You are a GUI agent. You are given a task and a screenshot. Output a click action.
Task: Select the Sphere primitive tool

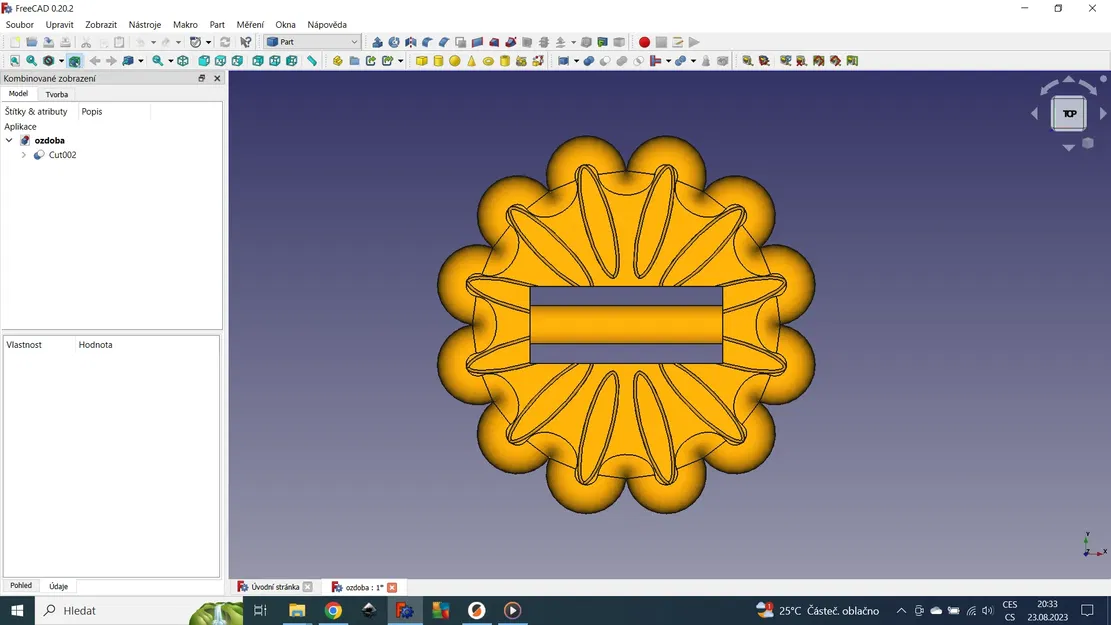454,60
